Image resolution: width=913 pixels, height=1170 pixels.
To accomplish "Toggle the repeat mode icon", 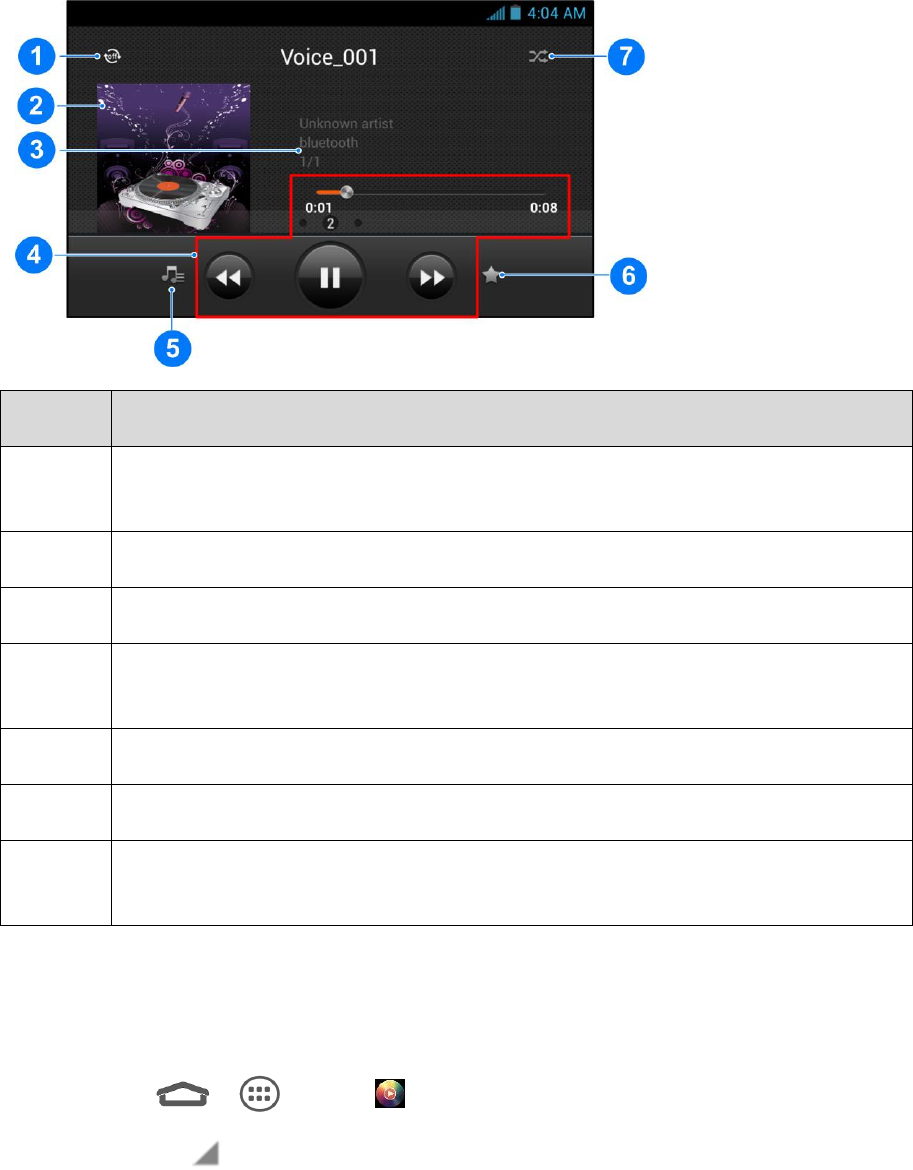I will click(x=113, y=56).
